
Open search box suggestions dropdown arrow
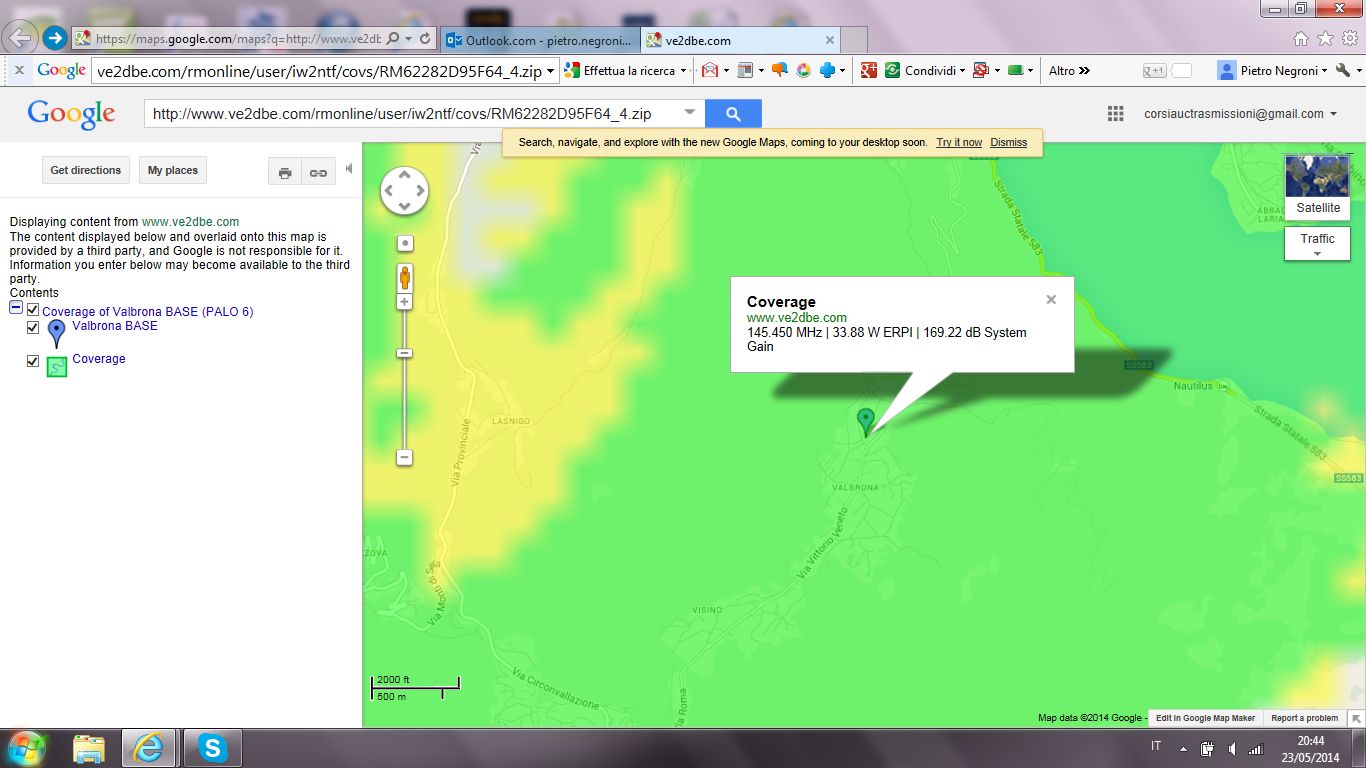click(x=689, y=113)
